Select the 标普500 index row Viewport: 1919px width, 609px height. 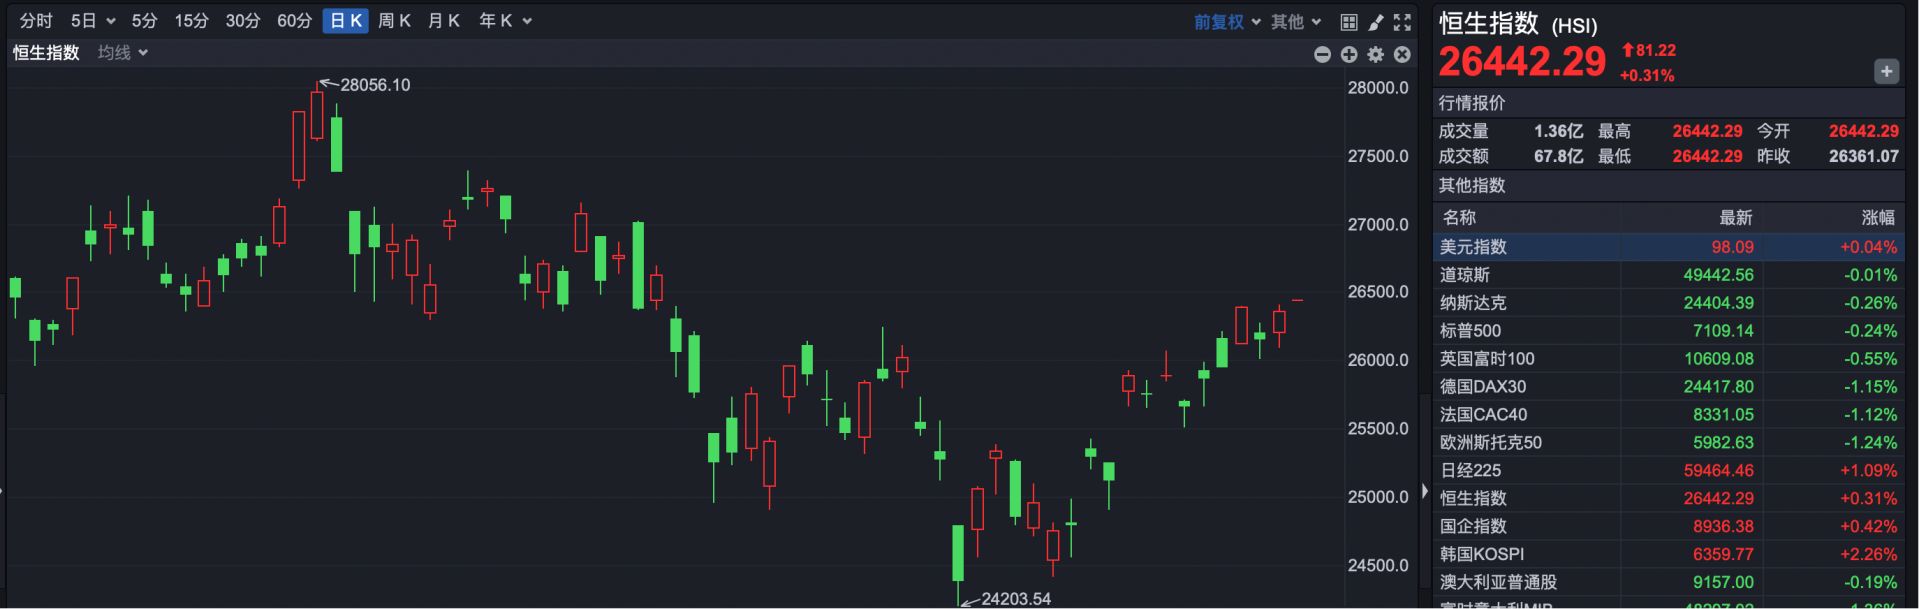(x=1668, y=331)
